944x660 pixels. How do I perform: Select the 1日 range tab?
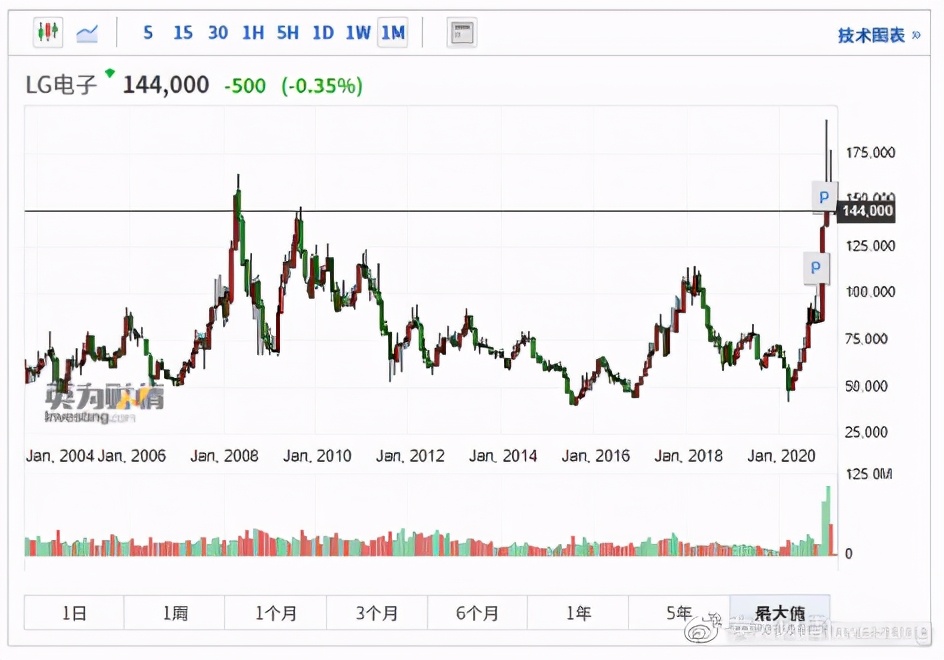click(74, 612)
